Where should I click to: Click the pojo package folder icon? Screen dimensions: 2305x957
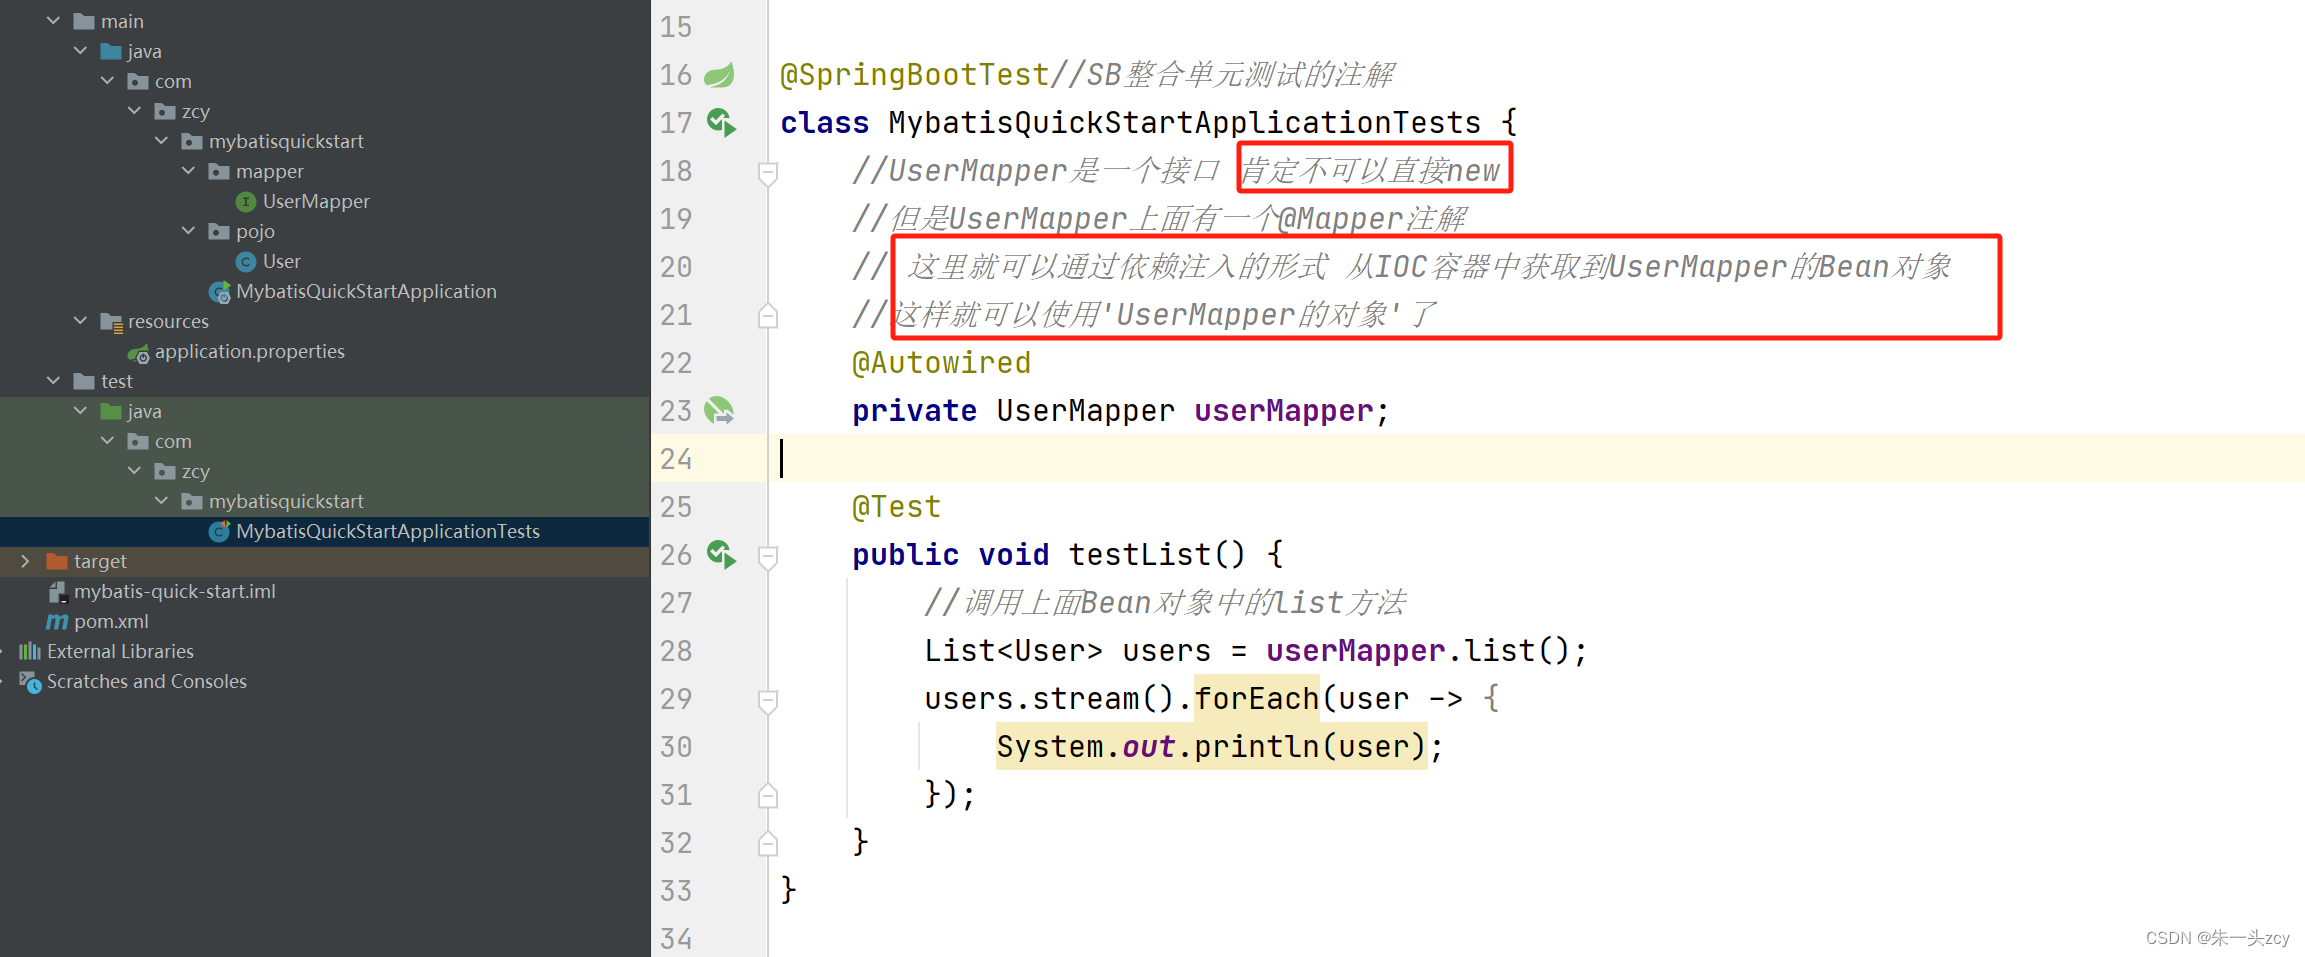pos(219,231)
